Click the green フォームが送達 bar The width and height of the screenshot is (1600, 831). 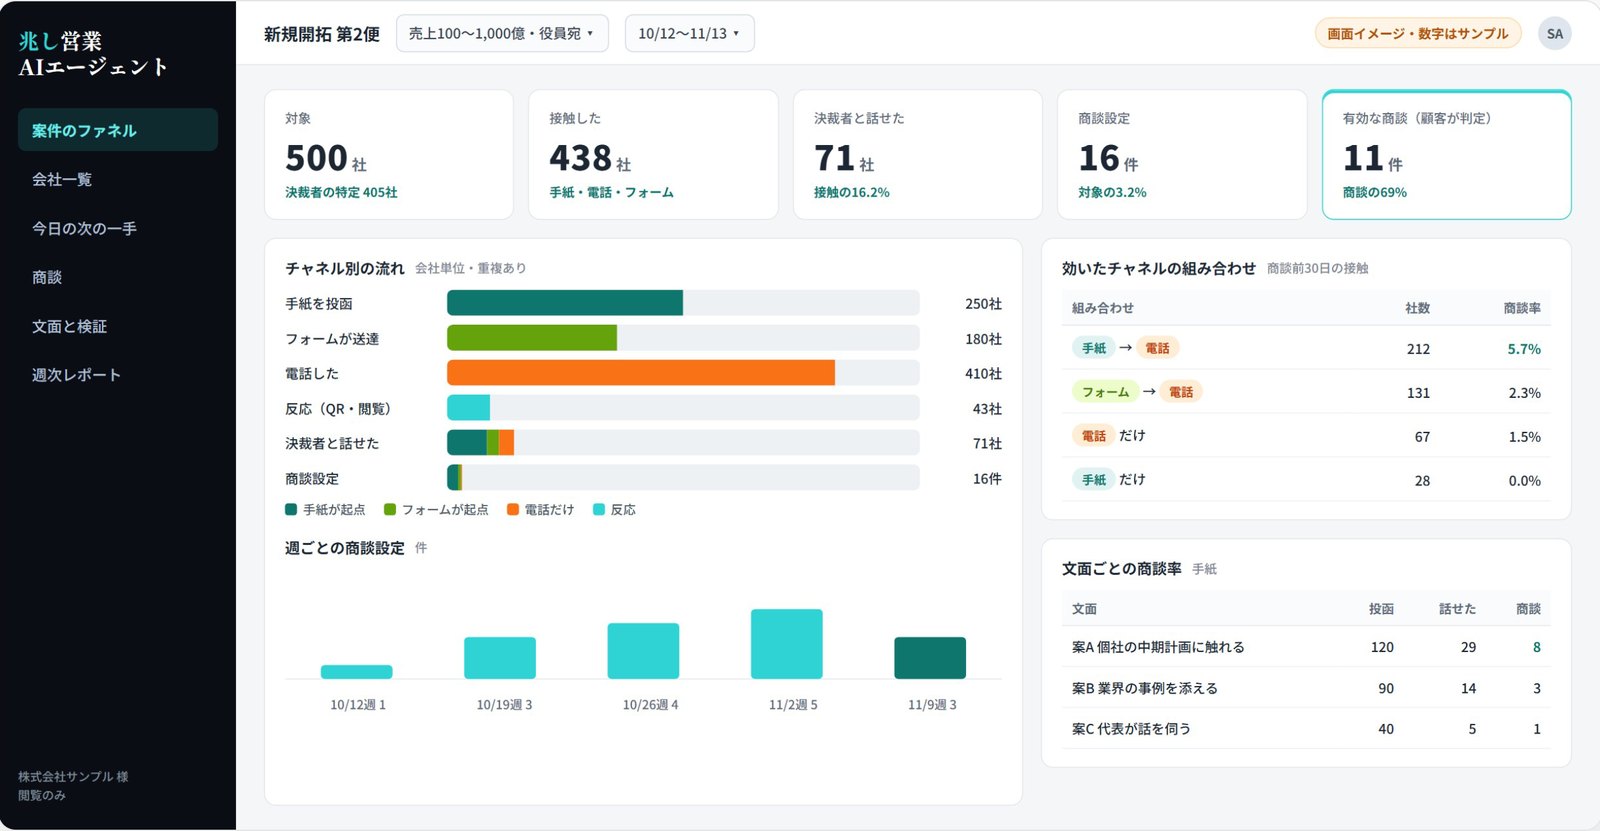[x=532, y=338]
